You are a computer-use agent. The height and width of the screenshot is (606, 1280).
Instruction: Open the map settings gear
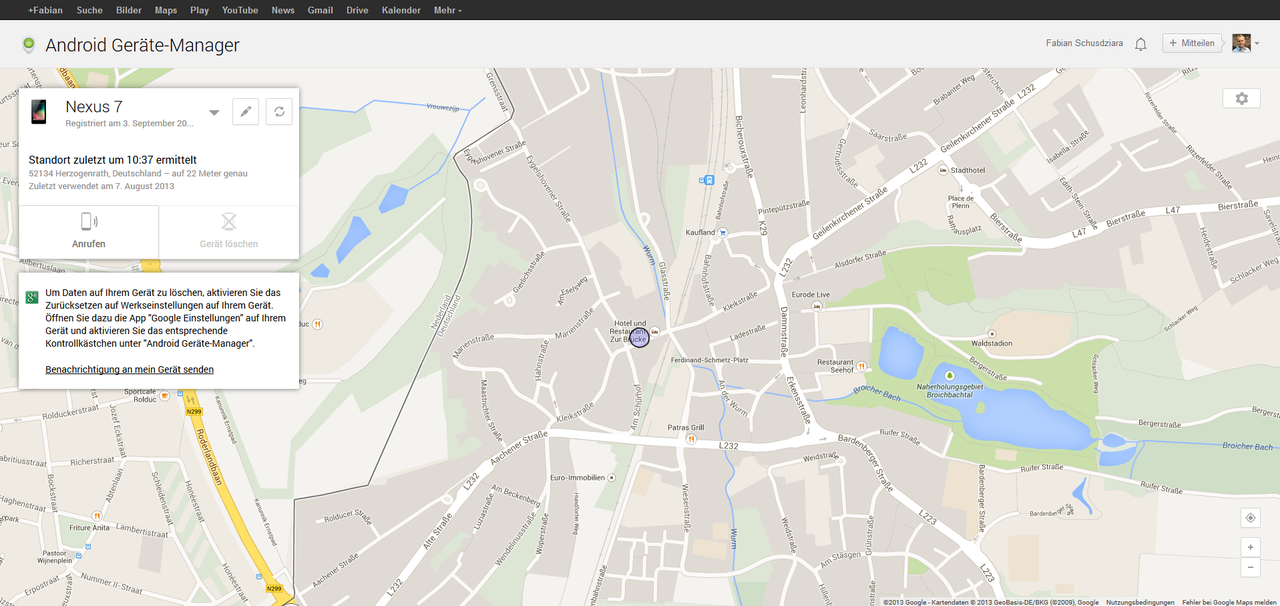click(x=1241, y=98)
